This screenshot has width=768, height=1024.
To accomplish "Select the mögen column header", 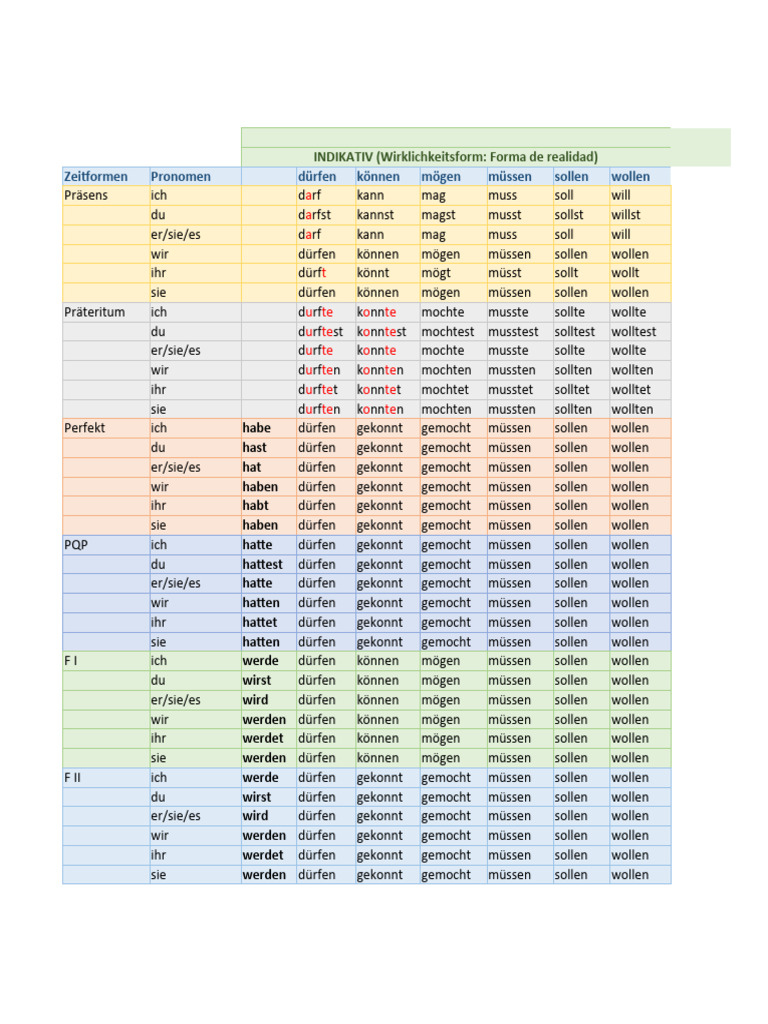I will [453, 176].
